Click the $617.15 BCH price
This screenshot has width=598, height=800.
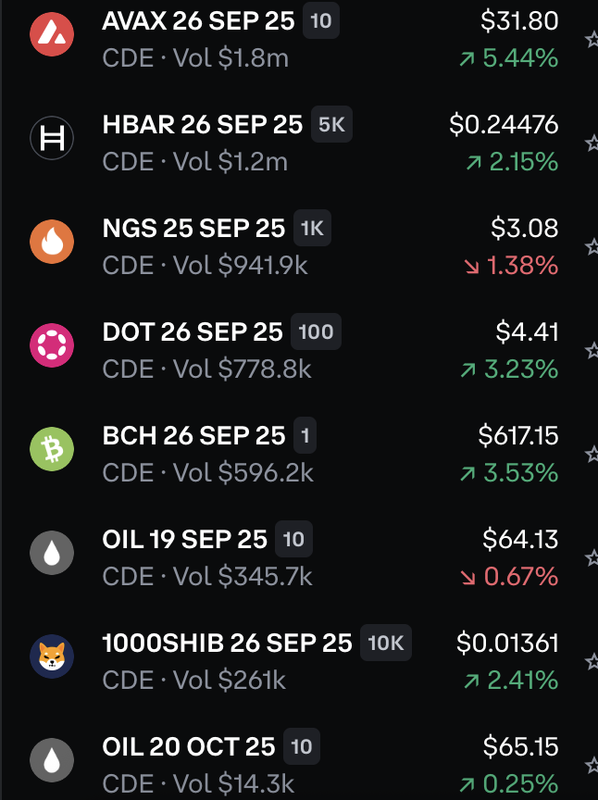coord(518,436)
